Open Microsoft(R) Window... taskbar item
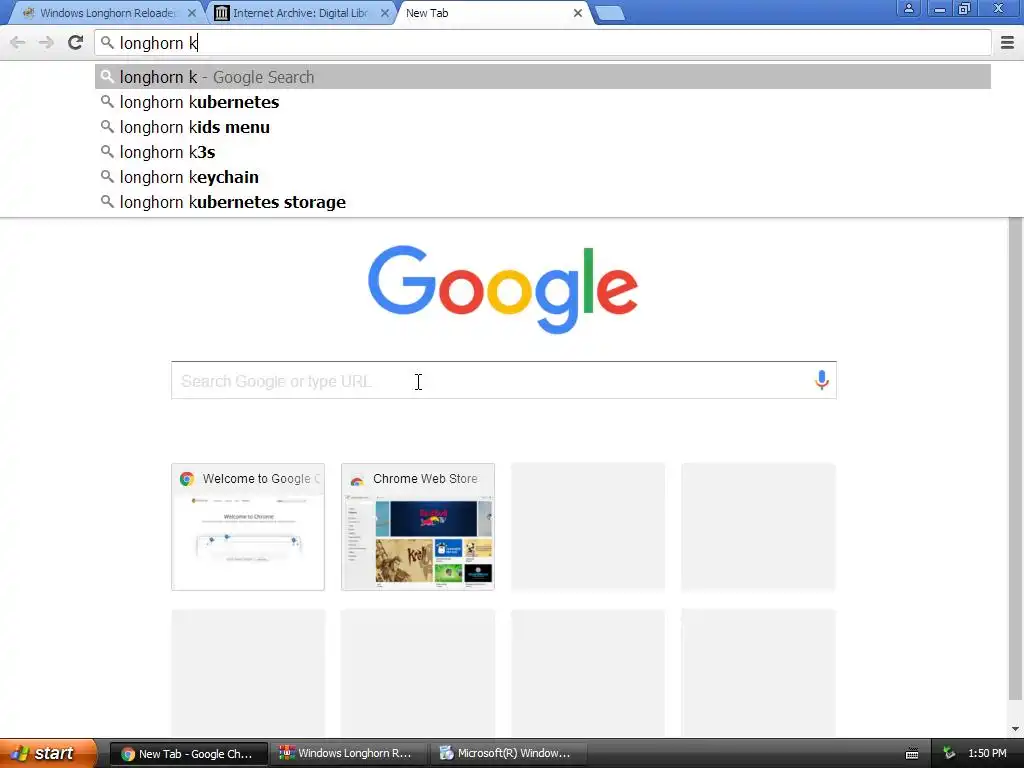Screen dimensions: 1024x768 (x=509, y=754)
